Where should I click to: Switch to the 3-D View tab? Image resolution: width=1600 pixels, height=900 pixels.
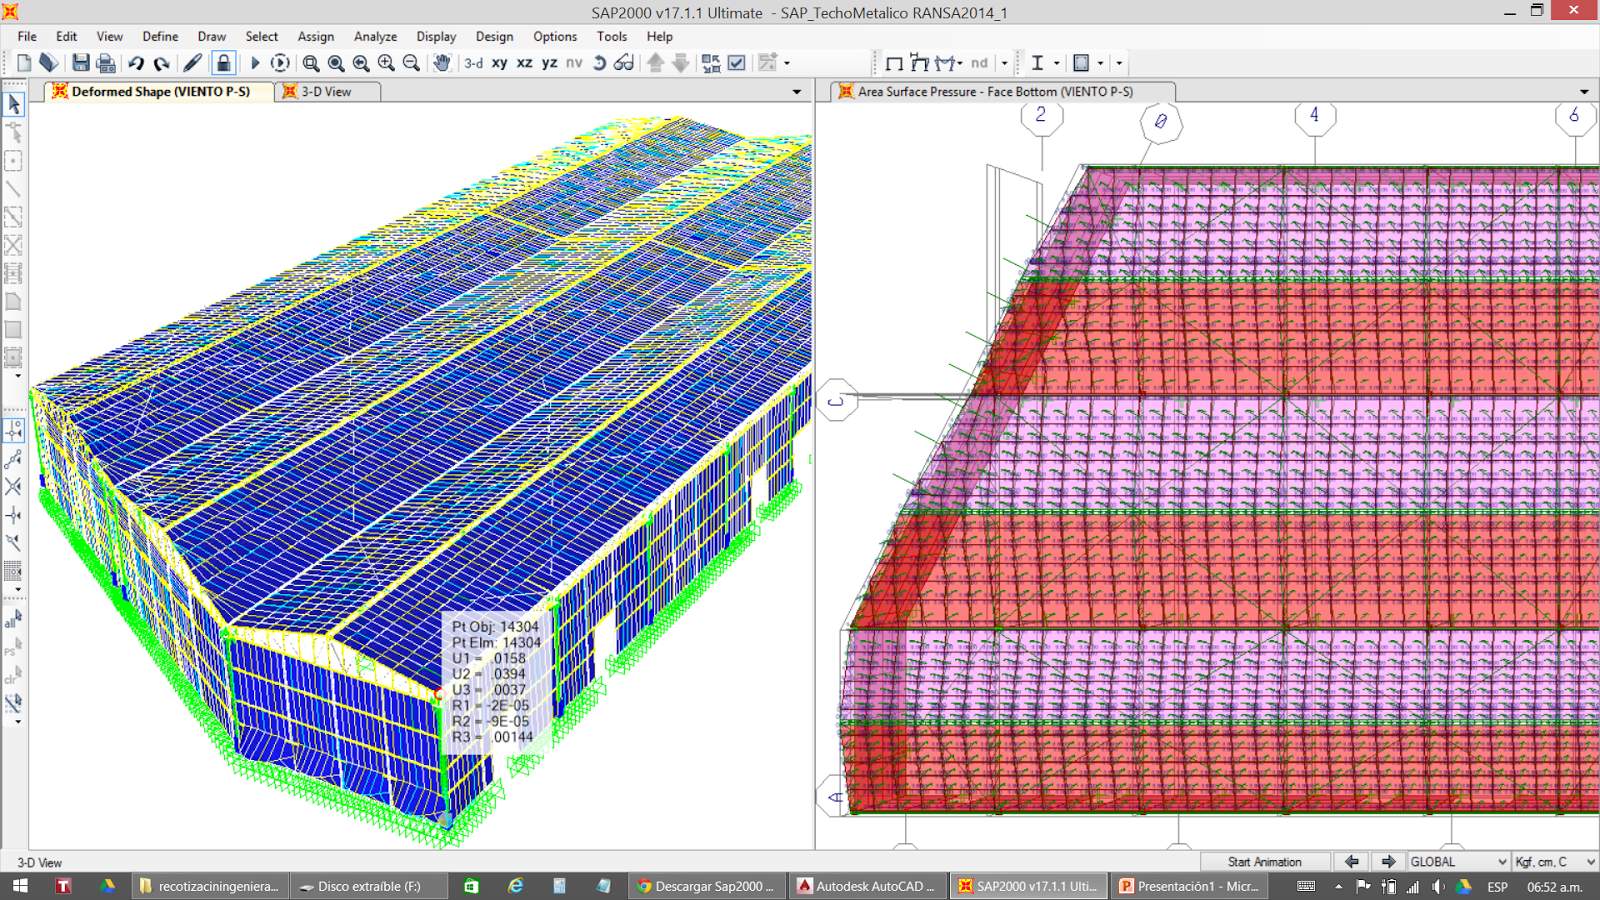[x=326, y=91]
